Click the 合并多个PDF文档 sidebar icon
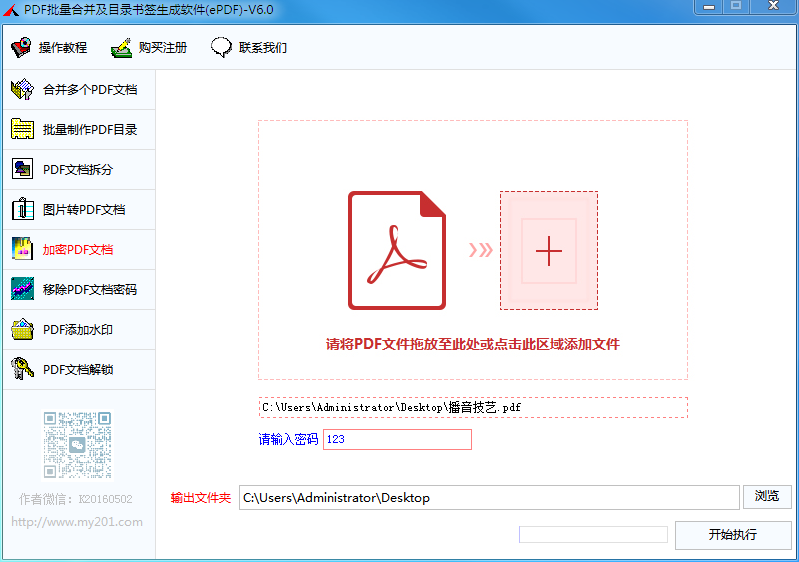 tap(22, 90)
